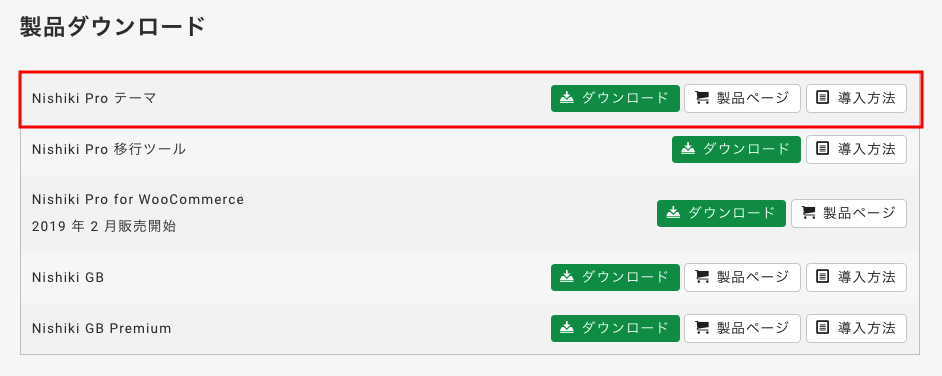Open 導入方法 for Nishiki Pro 移行ツール
942x376 pixels.
[856, 149]
